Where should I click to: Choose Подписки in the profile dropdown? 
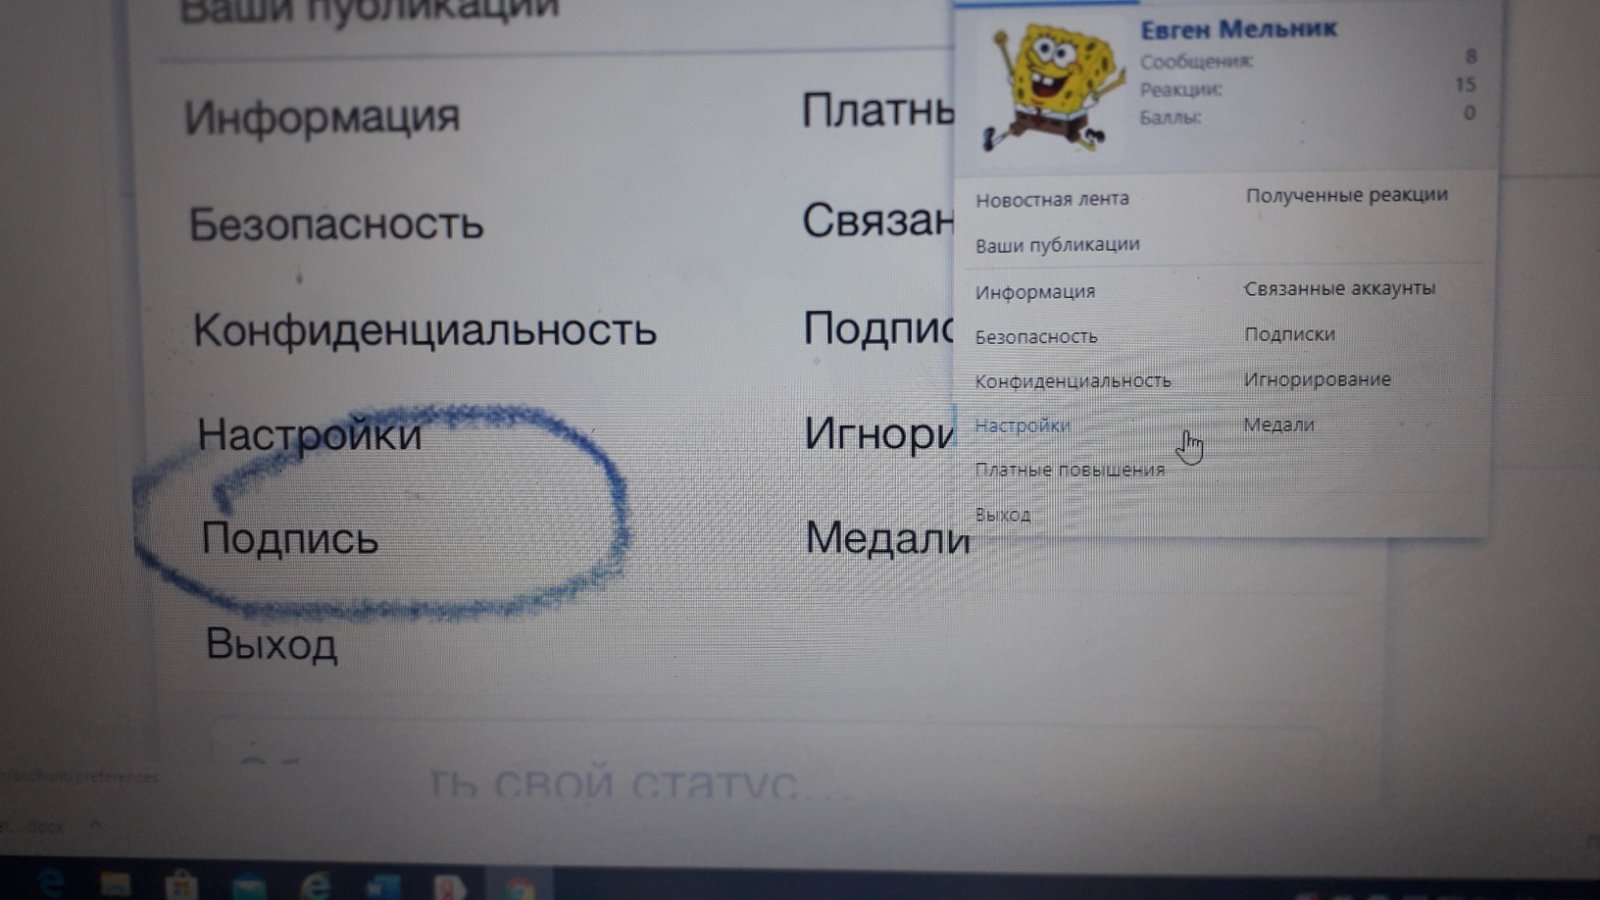1289,334
